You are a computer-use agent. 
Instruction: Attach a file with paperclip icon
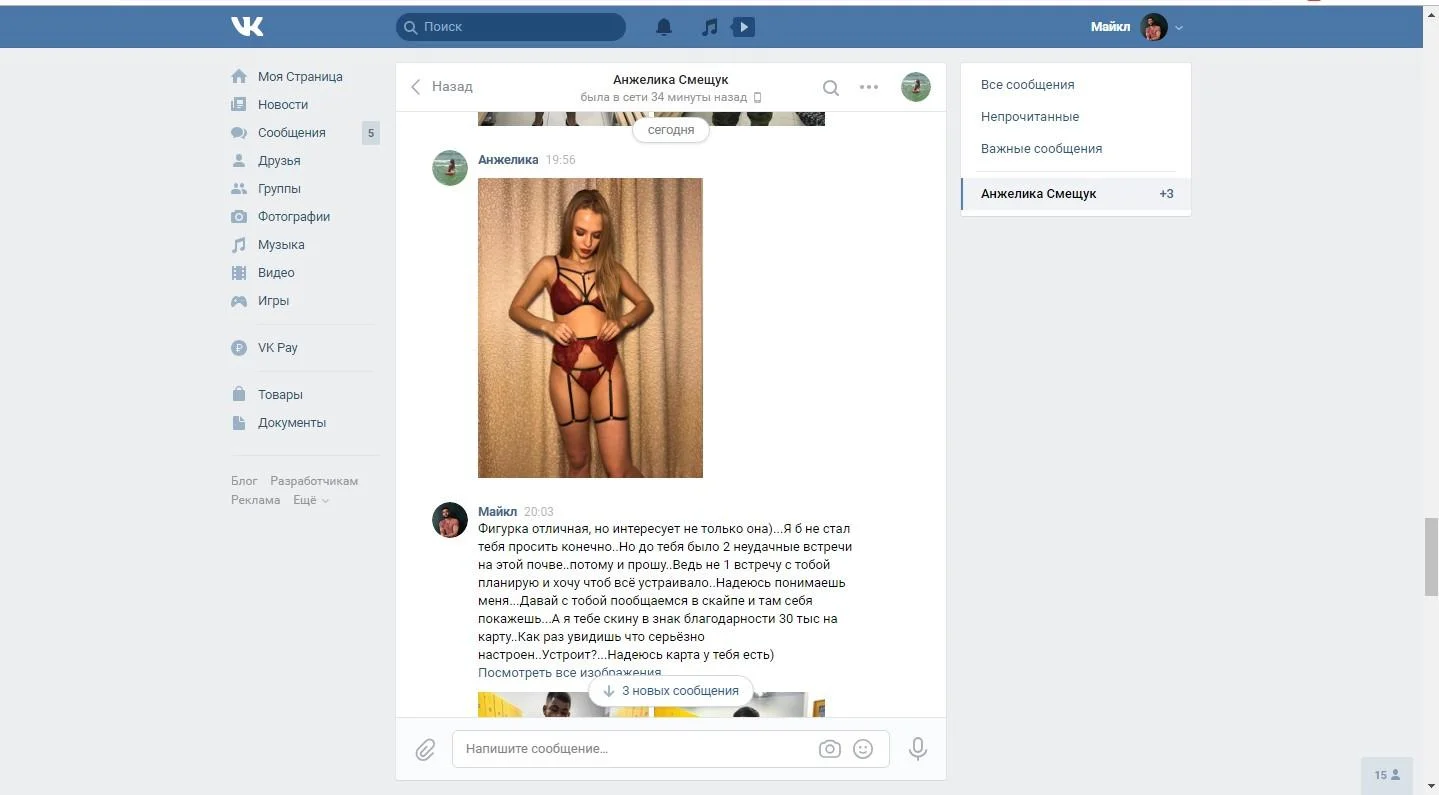[425, 749]
